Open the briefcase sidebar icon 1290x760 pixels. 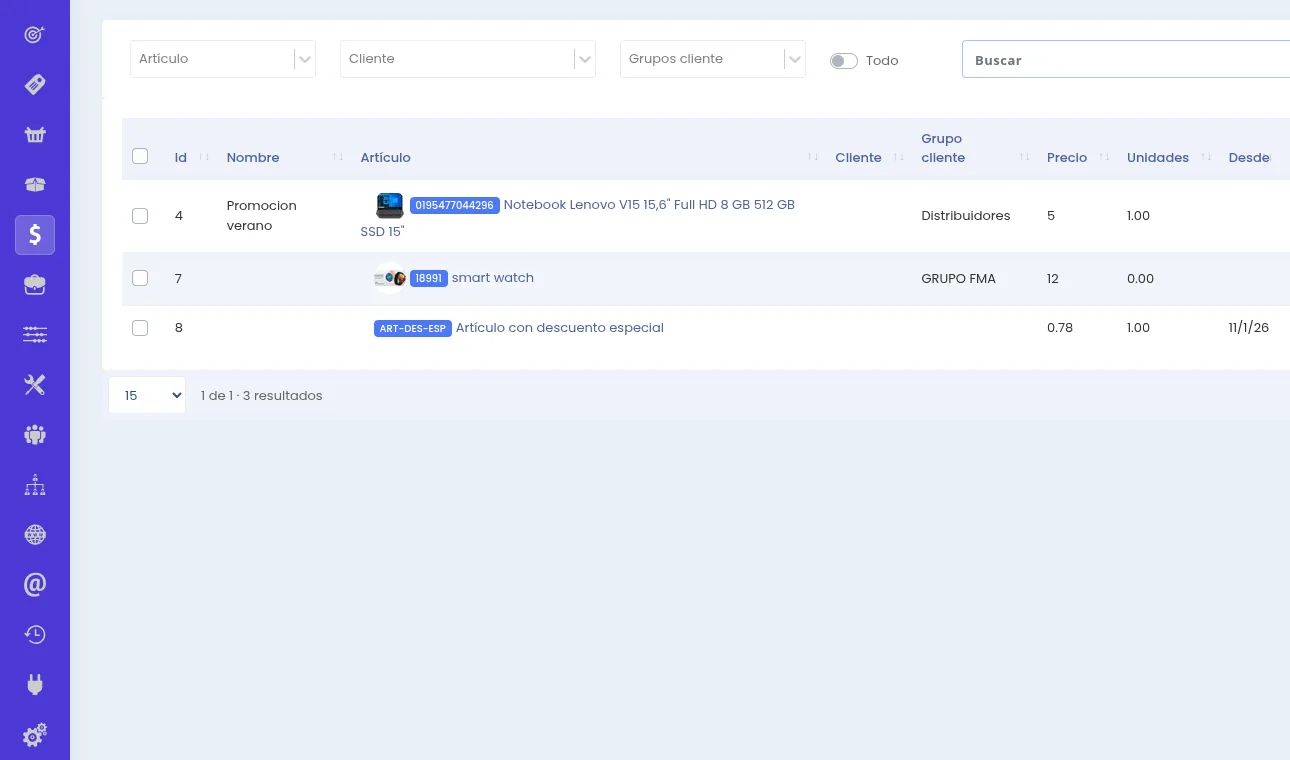[x=35, y=285]
